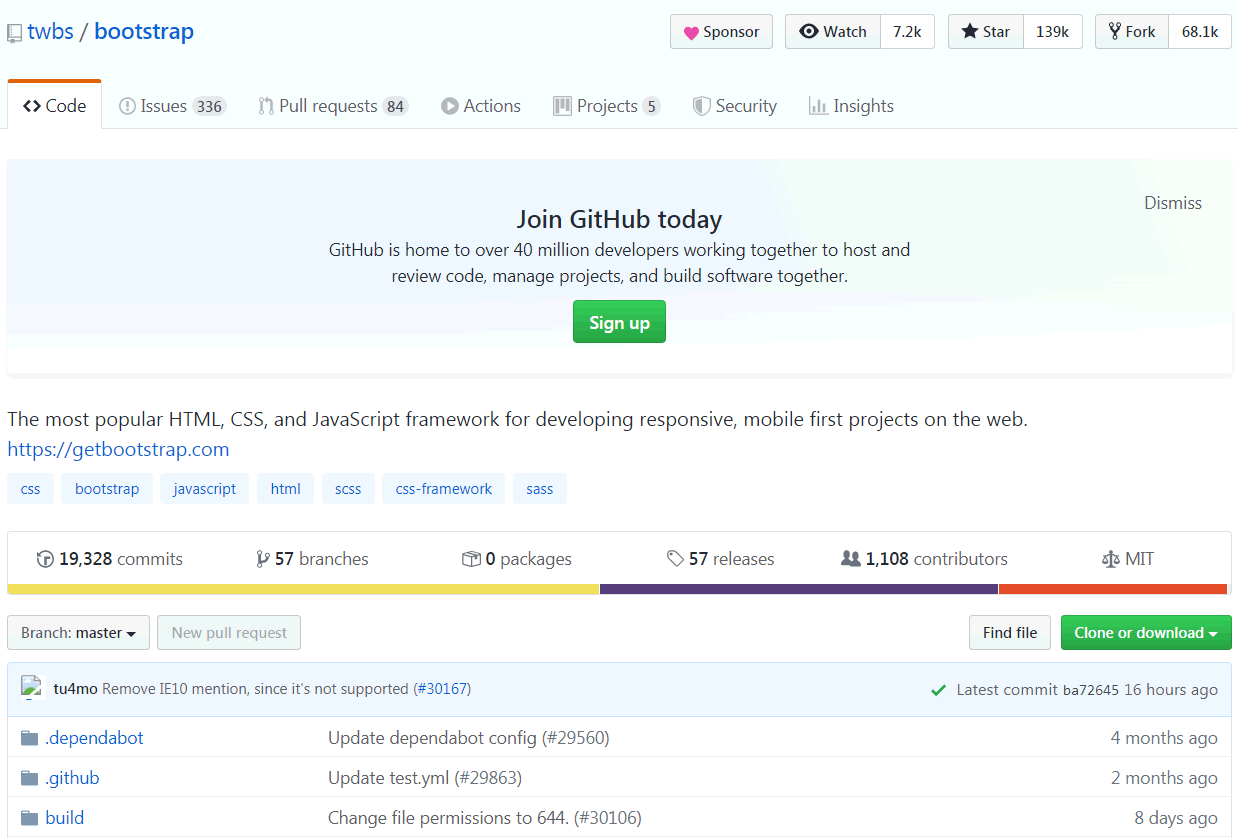Image resolution: width=1238 pixels, height=838 pixels.
Task: Open the twbs owner link
Action: 50,32
